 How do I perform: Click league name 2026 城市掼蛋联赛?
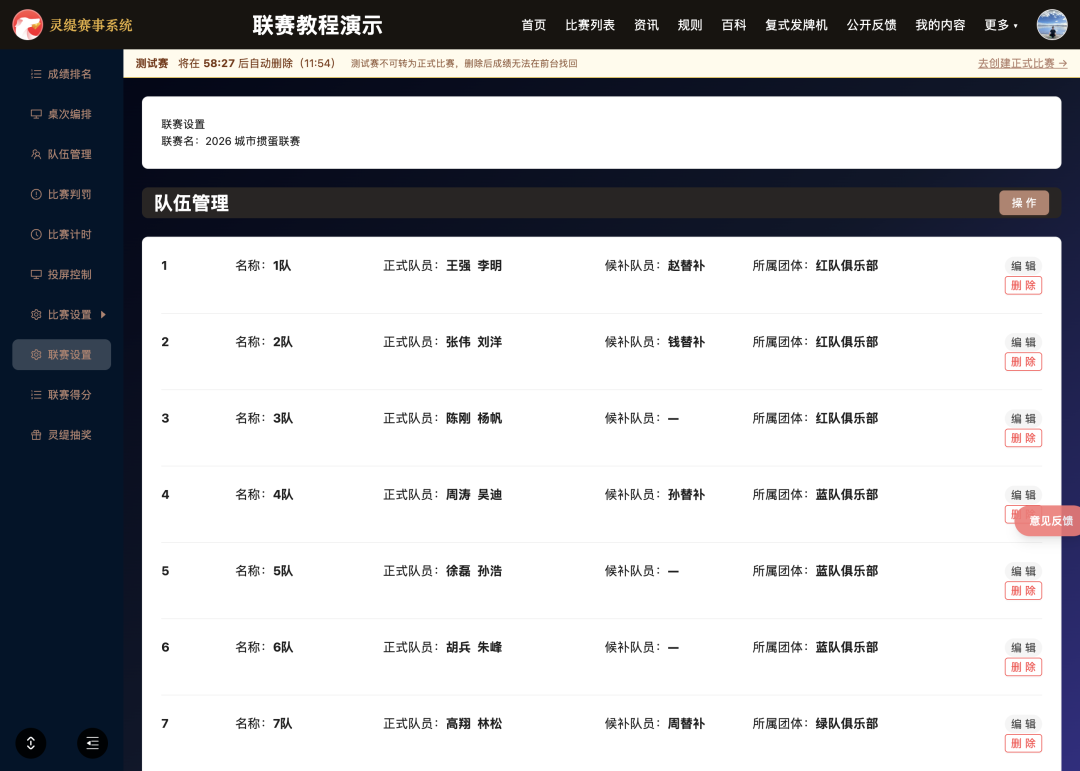pos(253,141)
